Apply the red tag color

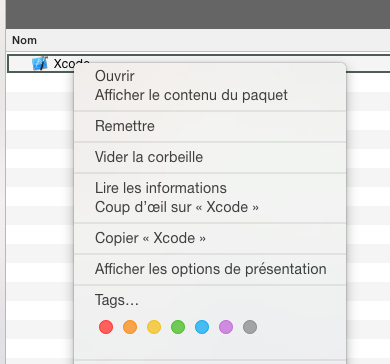tap(106, 327)
